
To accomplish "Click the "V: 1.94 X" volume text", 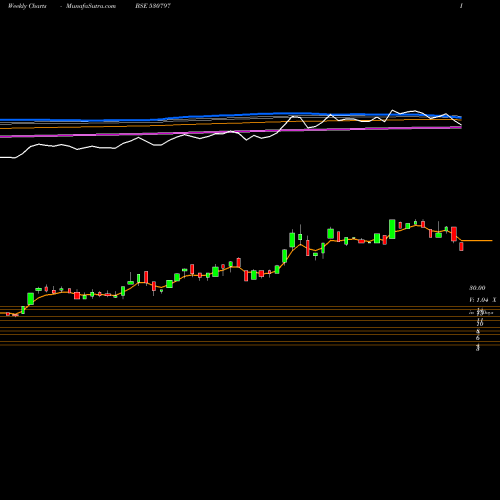I will [x=483, y=300].
